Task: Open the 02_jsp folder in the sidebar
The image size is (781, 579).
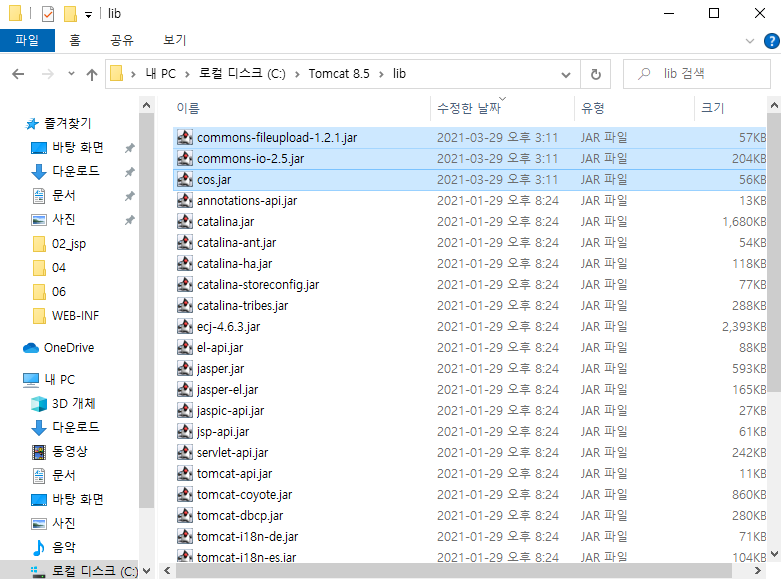Action: pyautogui.click(x=69, y=244)
